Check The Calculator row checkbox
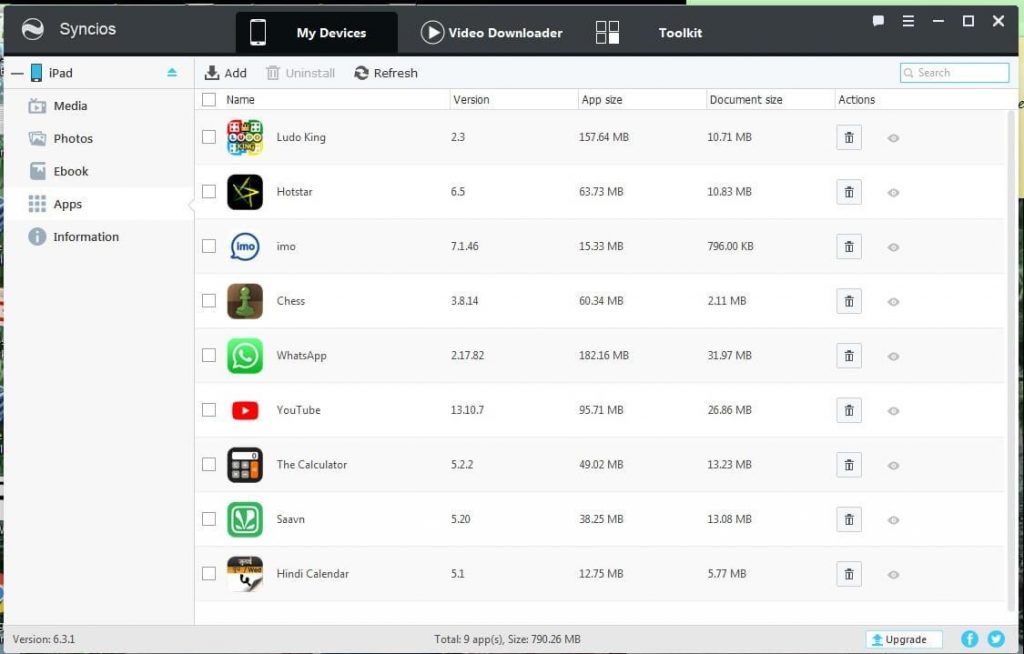The height and width of the screenshot is (654, 1024). coord(209,464)
